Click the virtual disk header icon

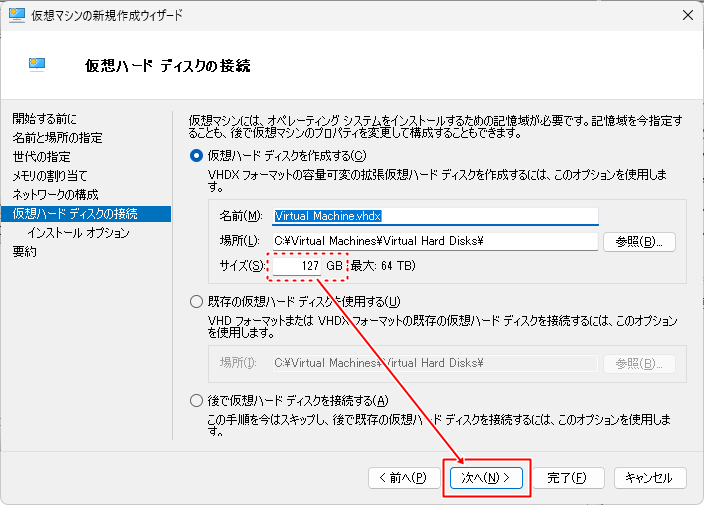pyautogui.click(x=39, y=65)
